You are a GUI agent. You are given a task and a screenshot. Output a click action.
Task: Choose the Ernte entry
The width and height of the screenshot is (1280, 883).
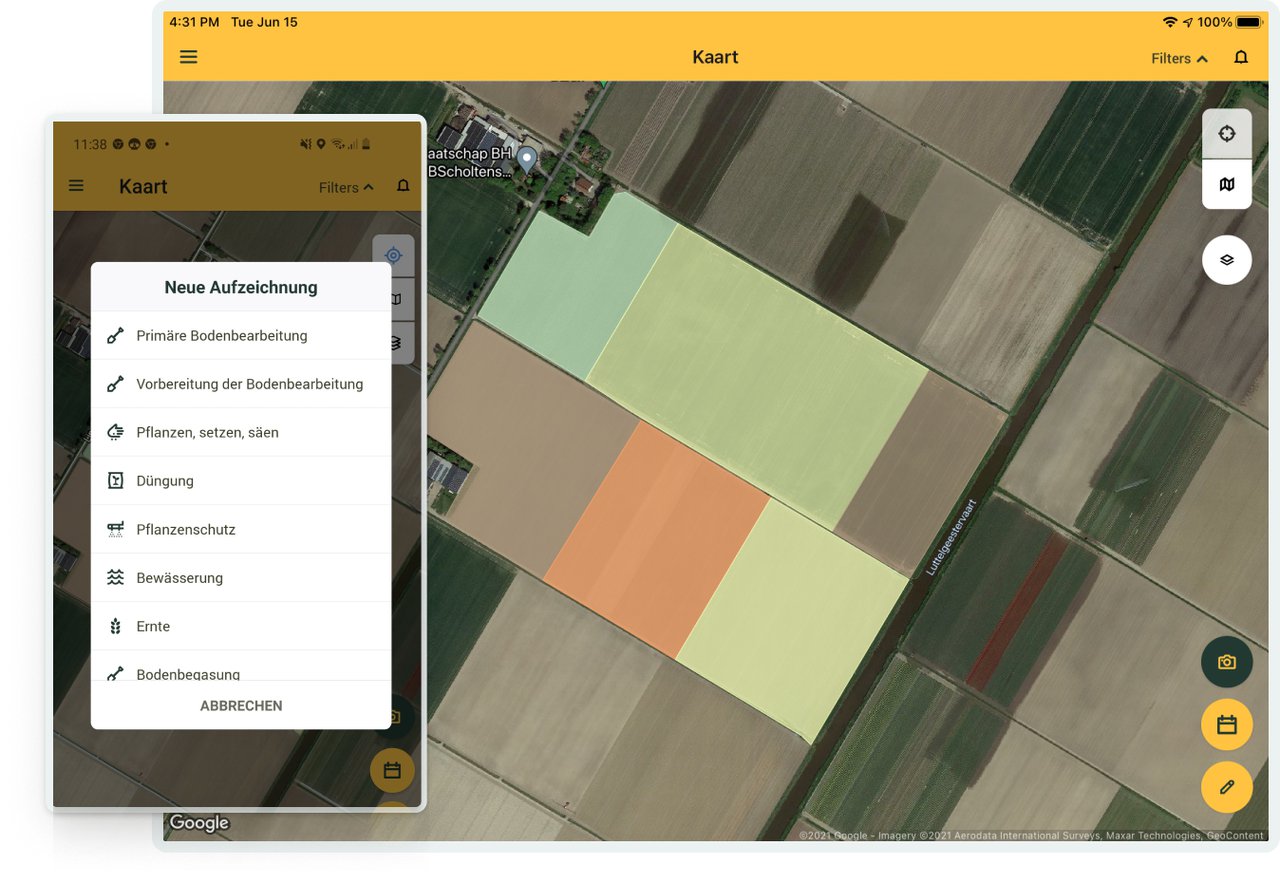(241, 627)
